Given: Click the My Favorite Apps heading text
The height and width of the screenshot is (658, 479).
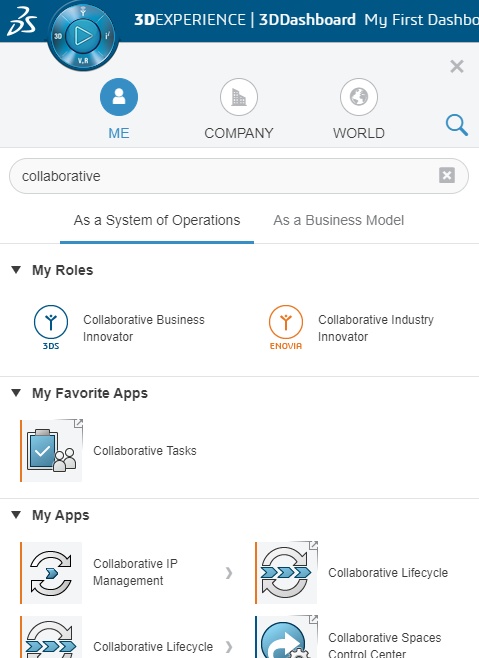Looking at the screenshot, I should [x=90, y=393].
